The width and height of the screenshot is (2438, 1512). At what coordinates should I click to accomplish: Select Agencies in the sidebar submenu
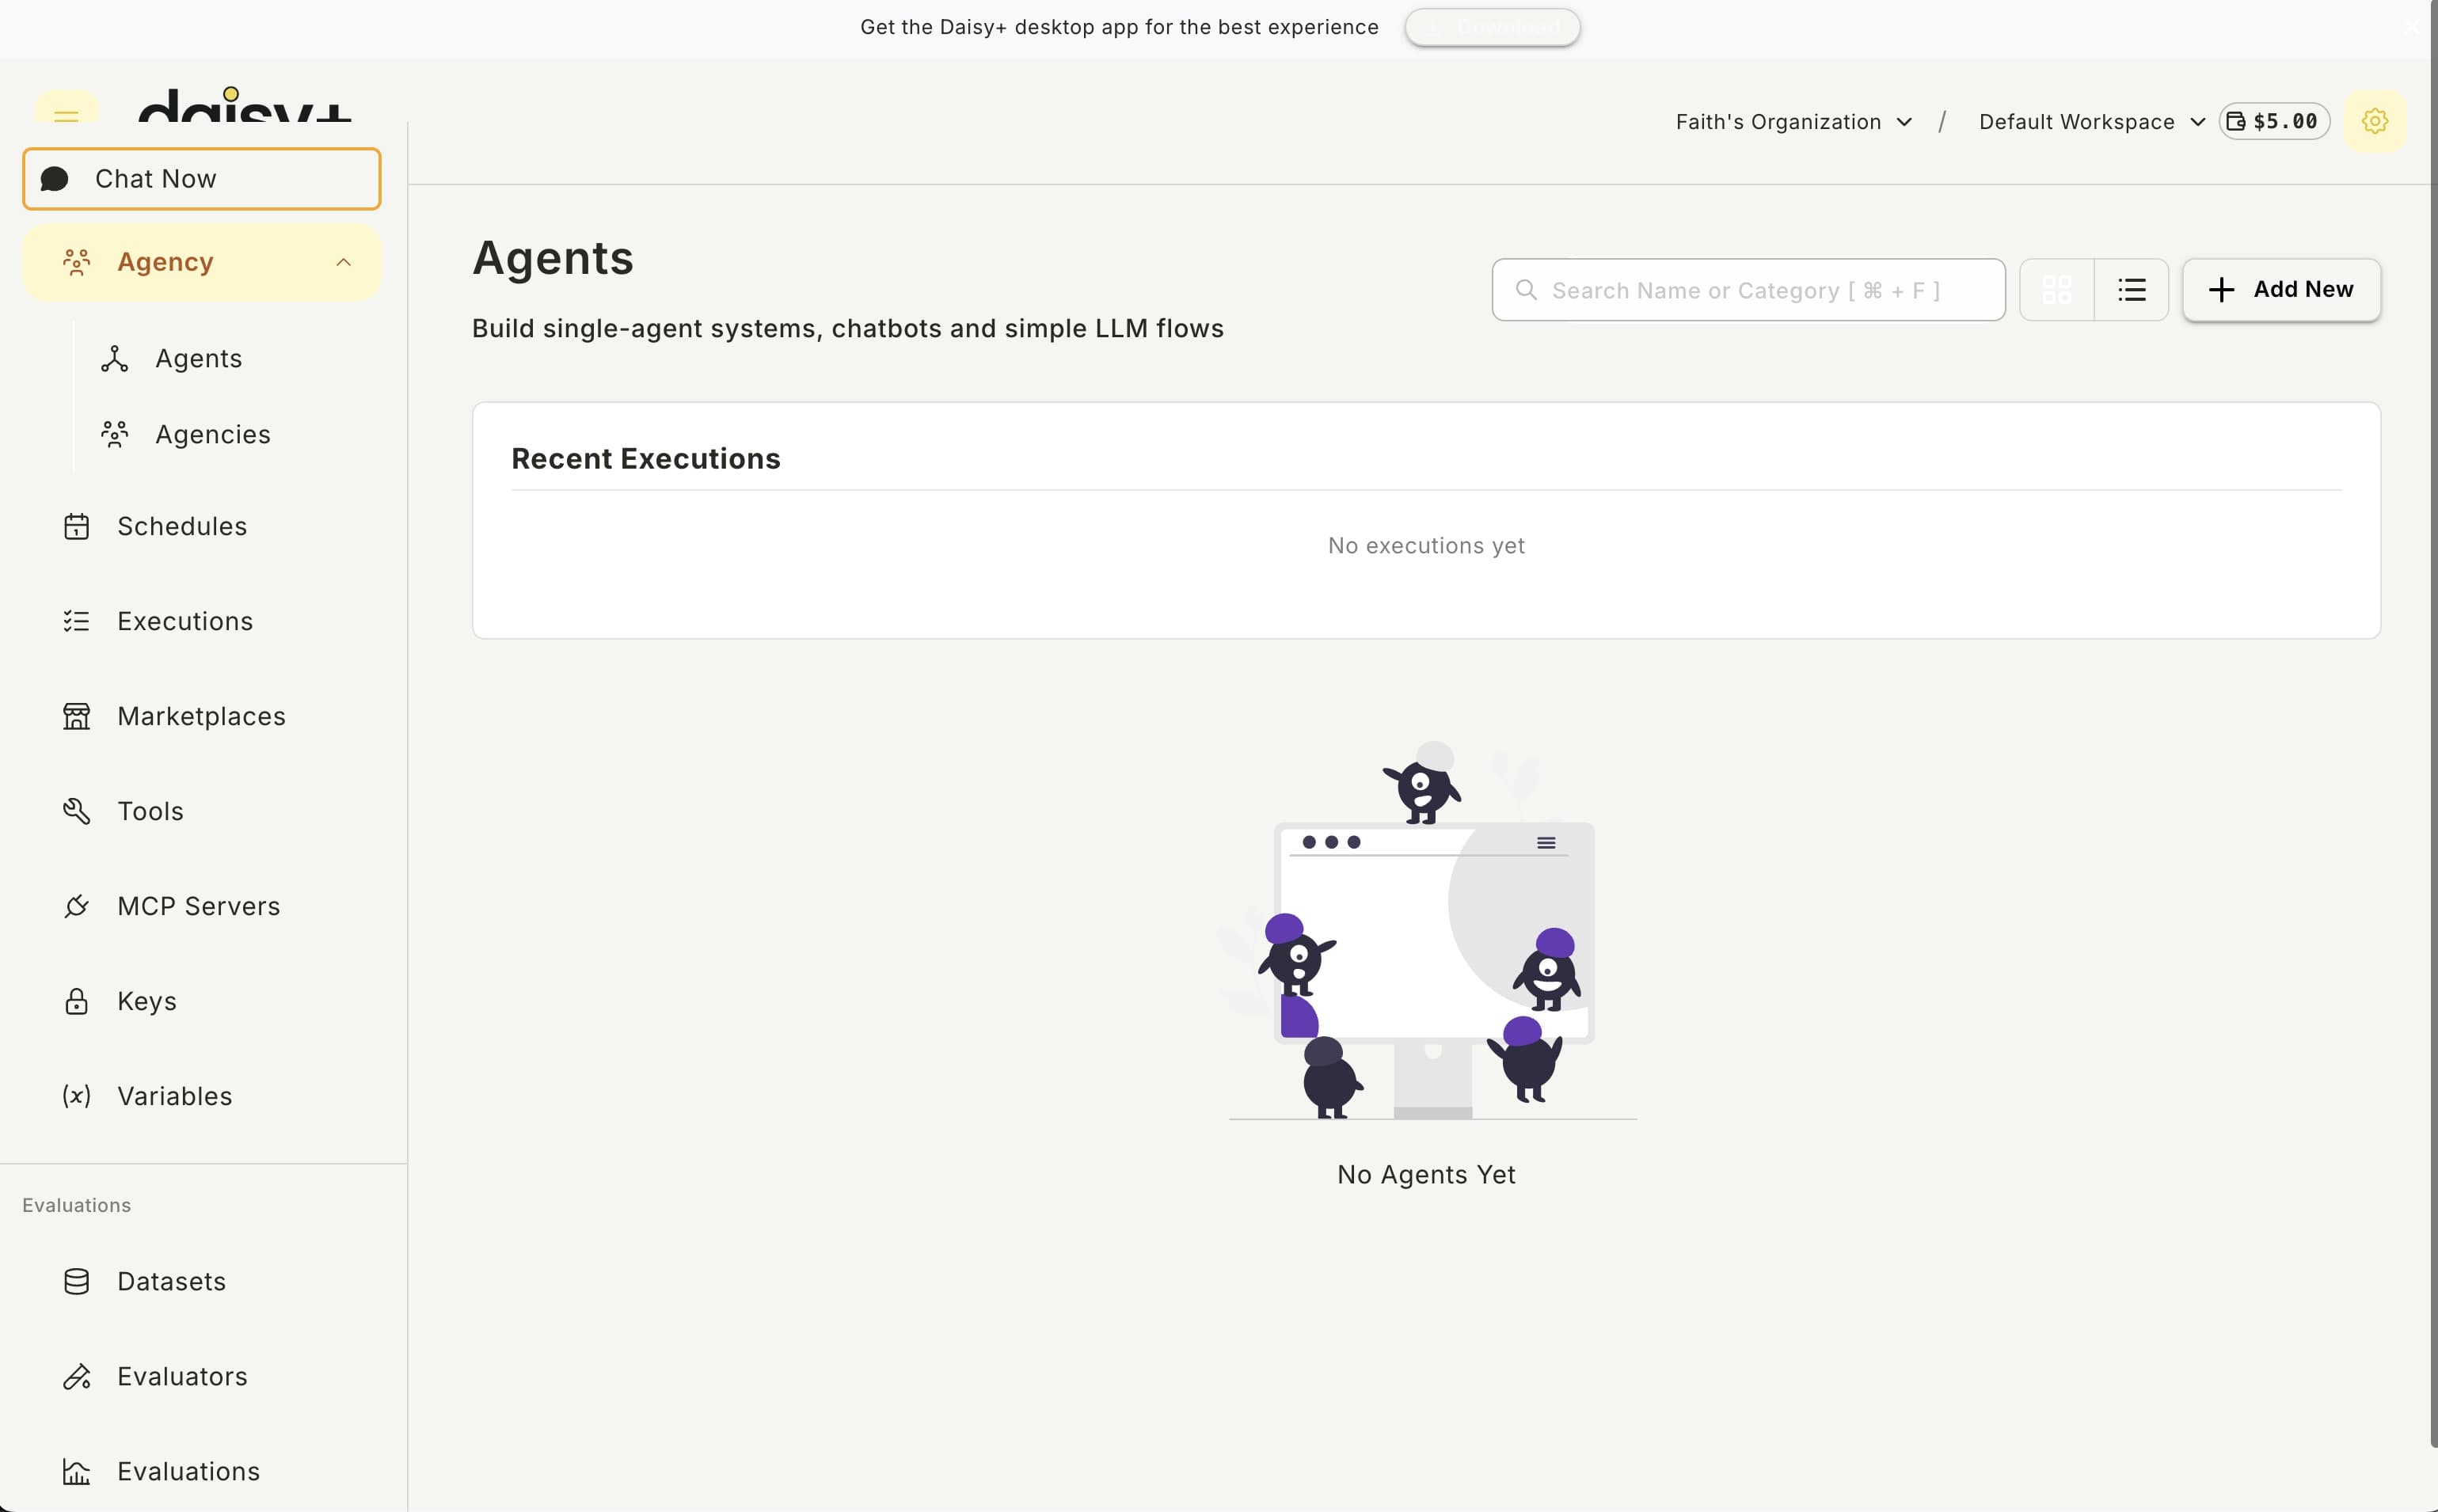pos(213,434)
